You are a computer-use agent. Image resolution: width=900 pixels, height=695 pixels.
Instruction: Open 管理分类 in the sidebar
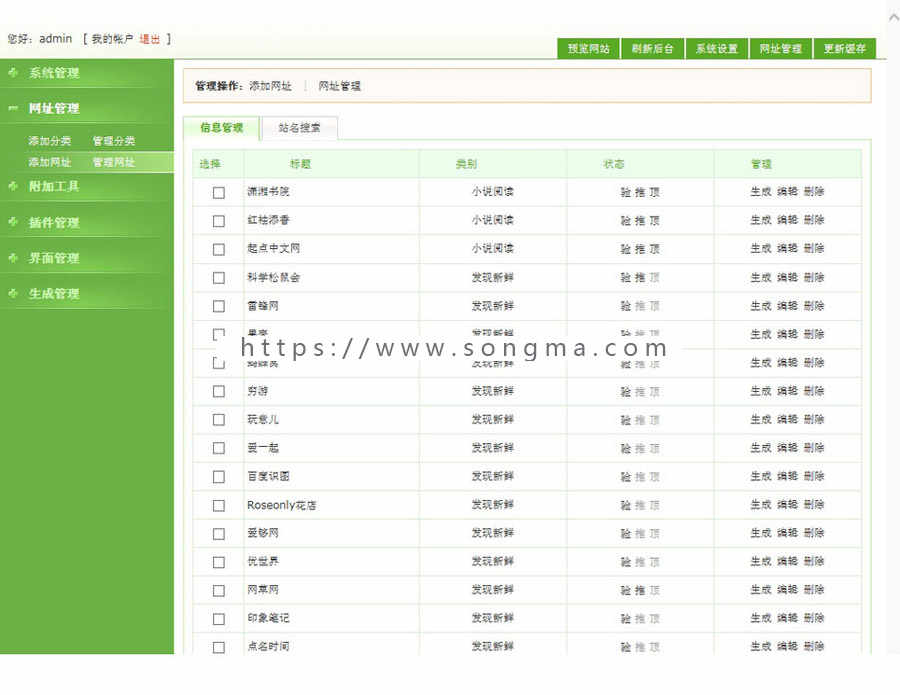tap(114, 141)
